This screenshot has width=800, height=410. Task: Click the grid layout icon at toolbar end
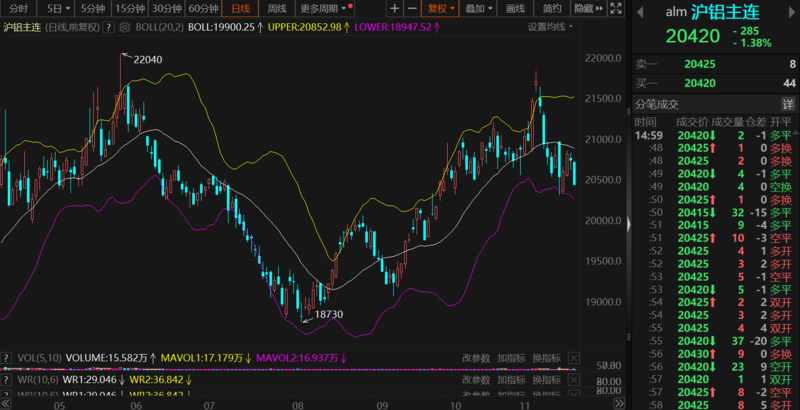point(615,8)
